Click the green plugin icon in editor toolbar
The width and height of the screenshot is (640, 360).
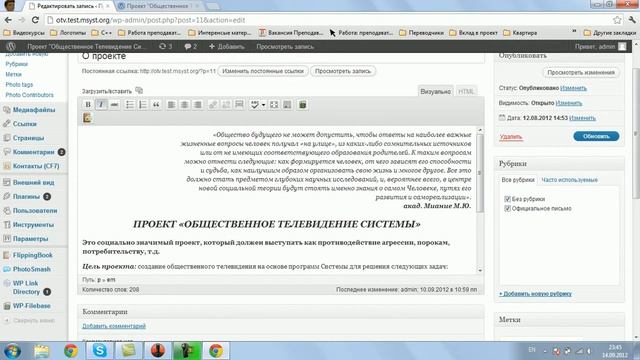coord(302,105)
